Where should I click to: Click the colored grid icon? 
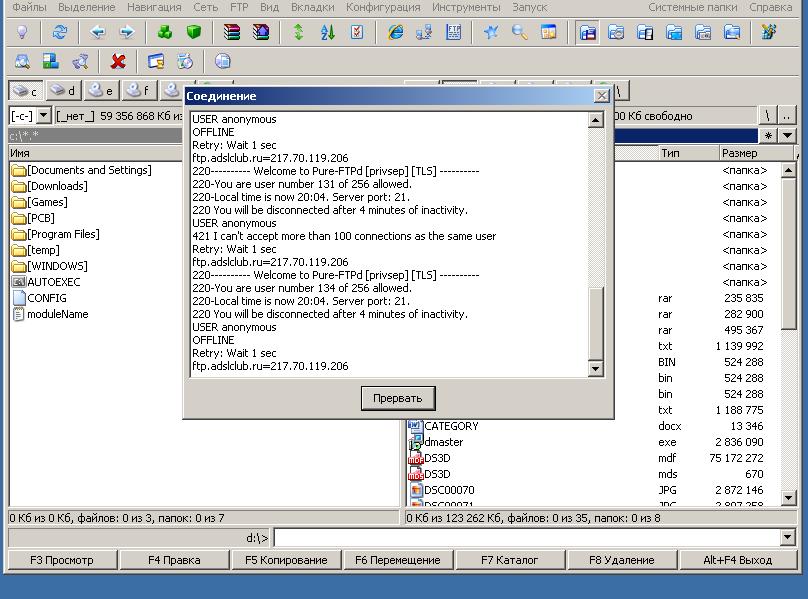click(549, 32)
